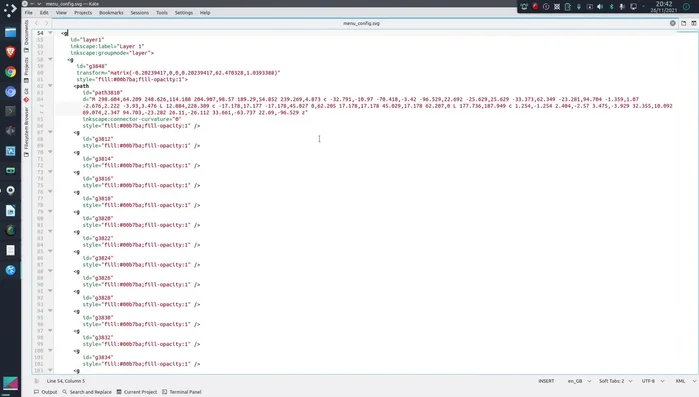Collapse the code fold at line 73
This screenshot has height=397, width=699.
(50, 172)
